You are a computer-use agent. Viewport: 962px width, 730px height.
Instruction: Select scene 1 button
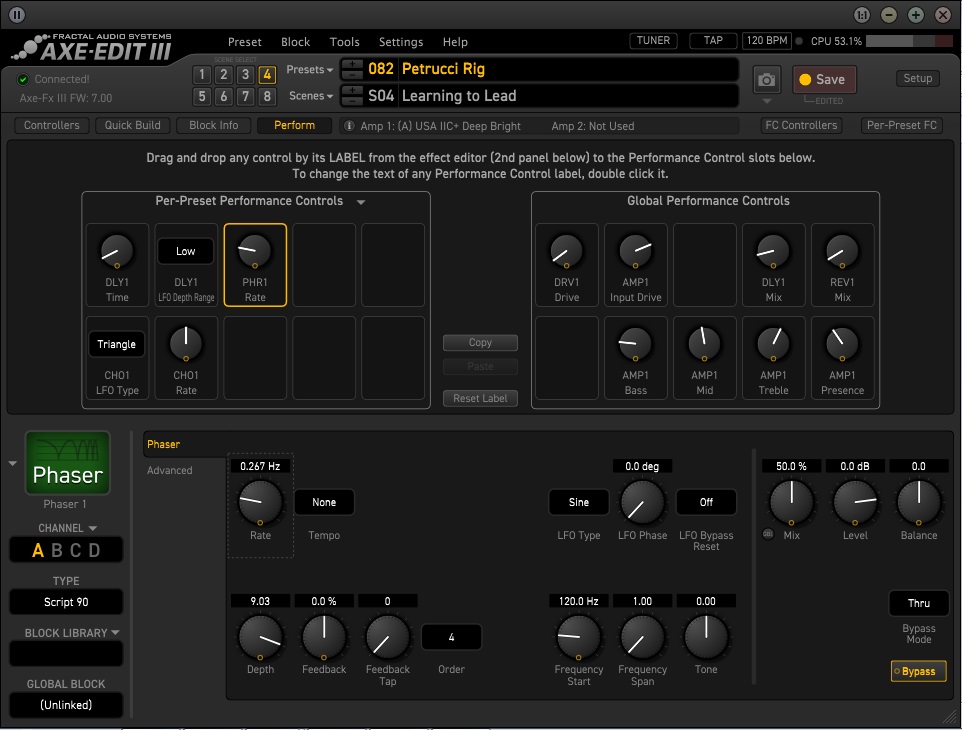tap(202, 74)
